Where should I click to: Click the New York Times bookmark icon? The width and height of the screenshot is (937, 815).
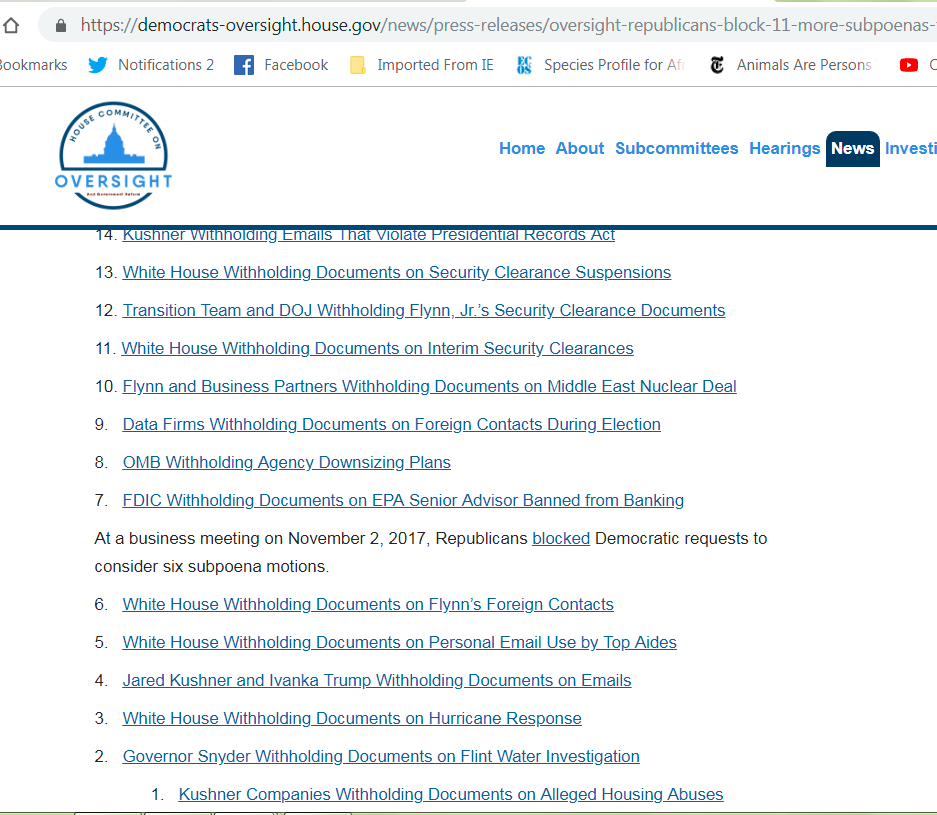click(717, 65)
